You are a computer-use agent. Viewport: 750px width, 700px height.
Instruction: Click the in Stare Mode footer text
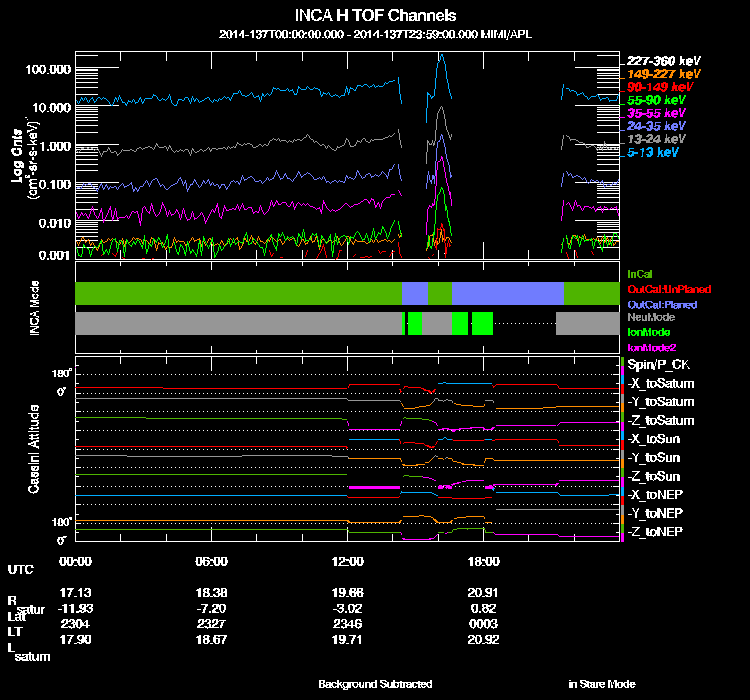pyautogui.click(x=601, y=684)
